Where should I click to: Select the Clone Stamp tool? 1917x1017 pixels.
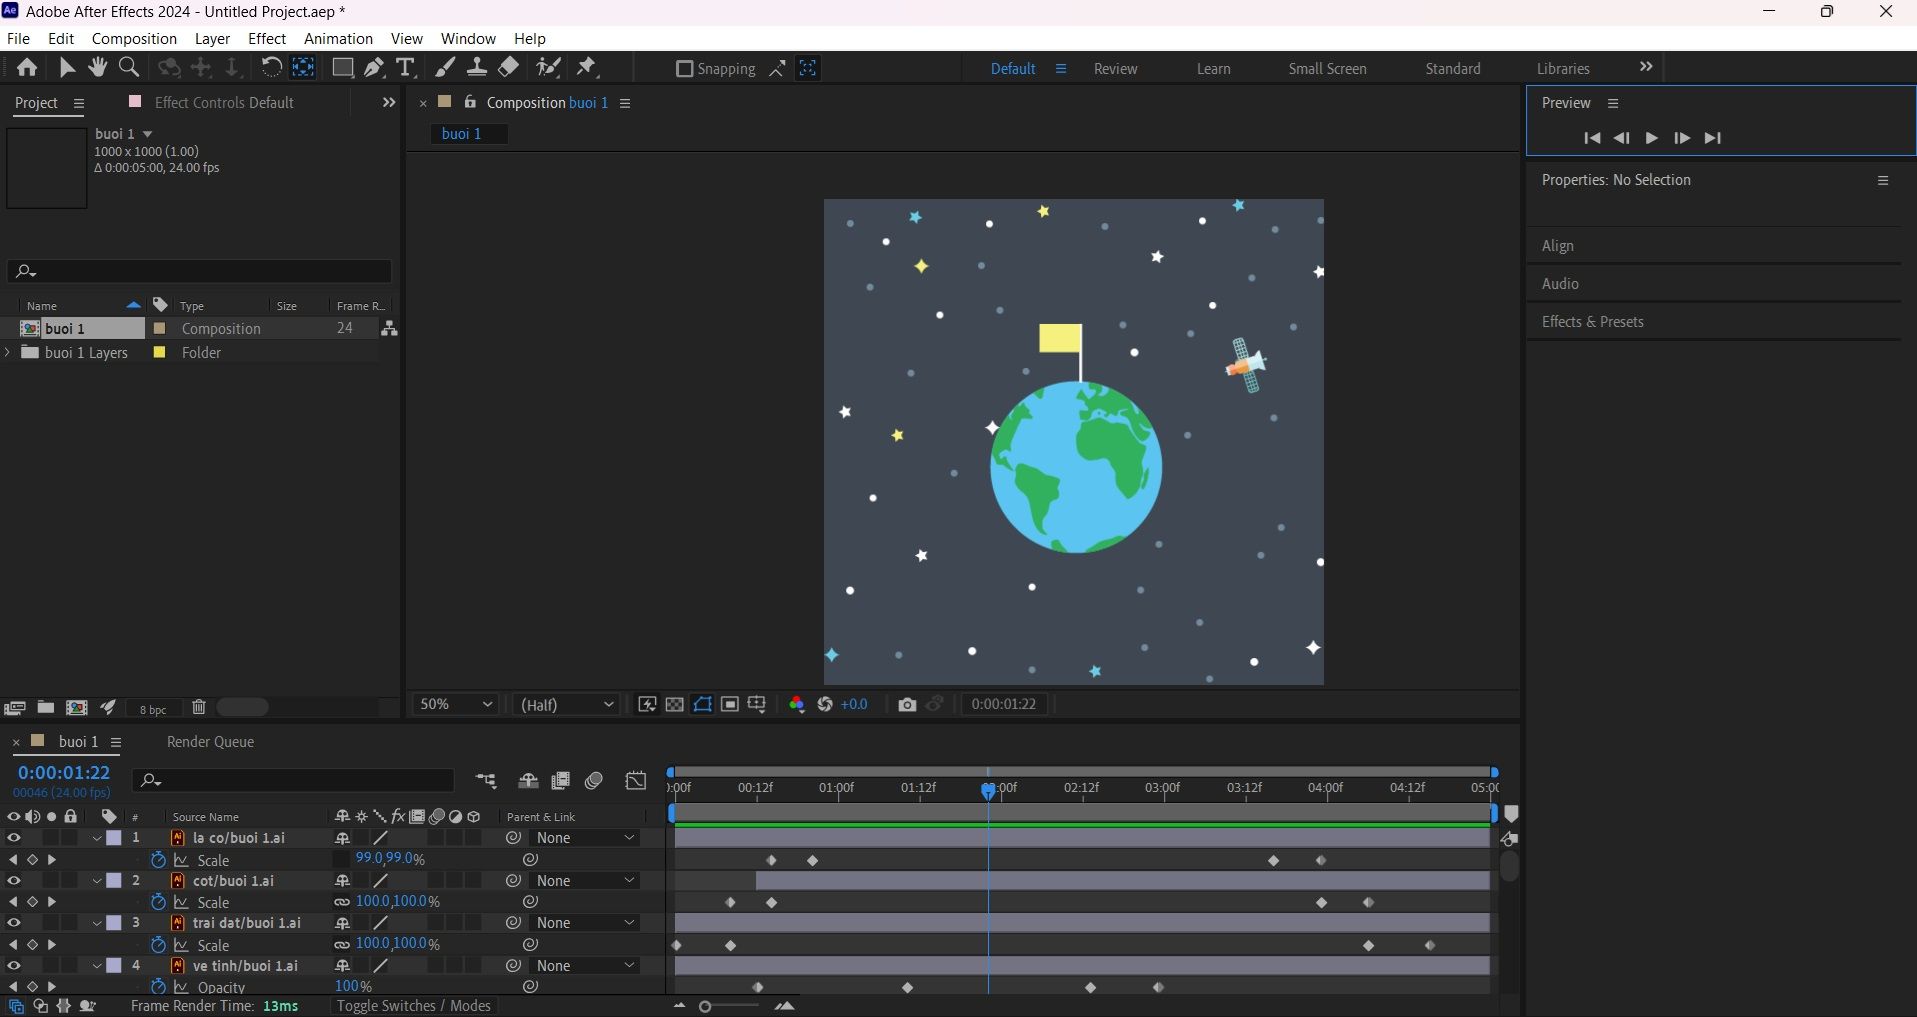477,67
